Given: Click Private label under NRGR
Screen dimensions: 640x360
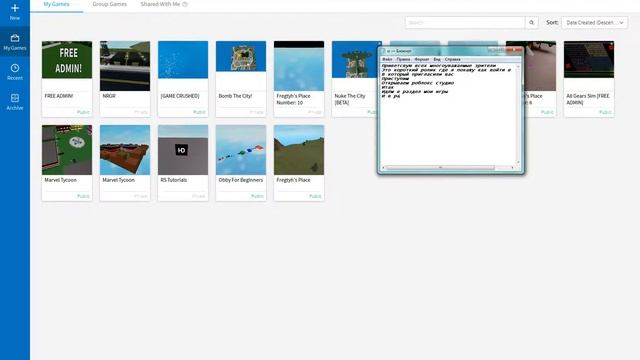Looking at the screenshot, I should (x=141, y=112).
